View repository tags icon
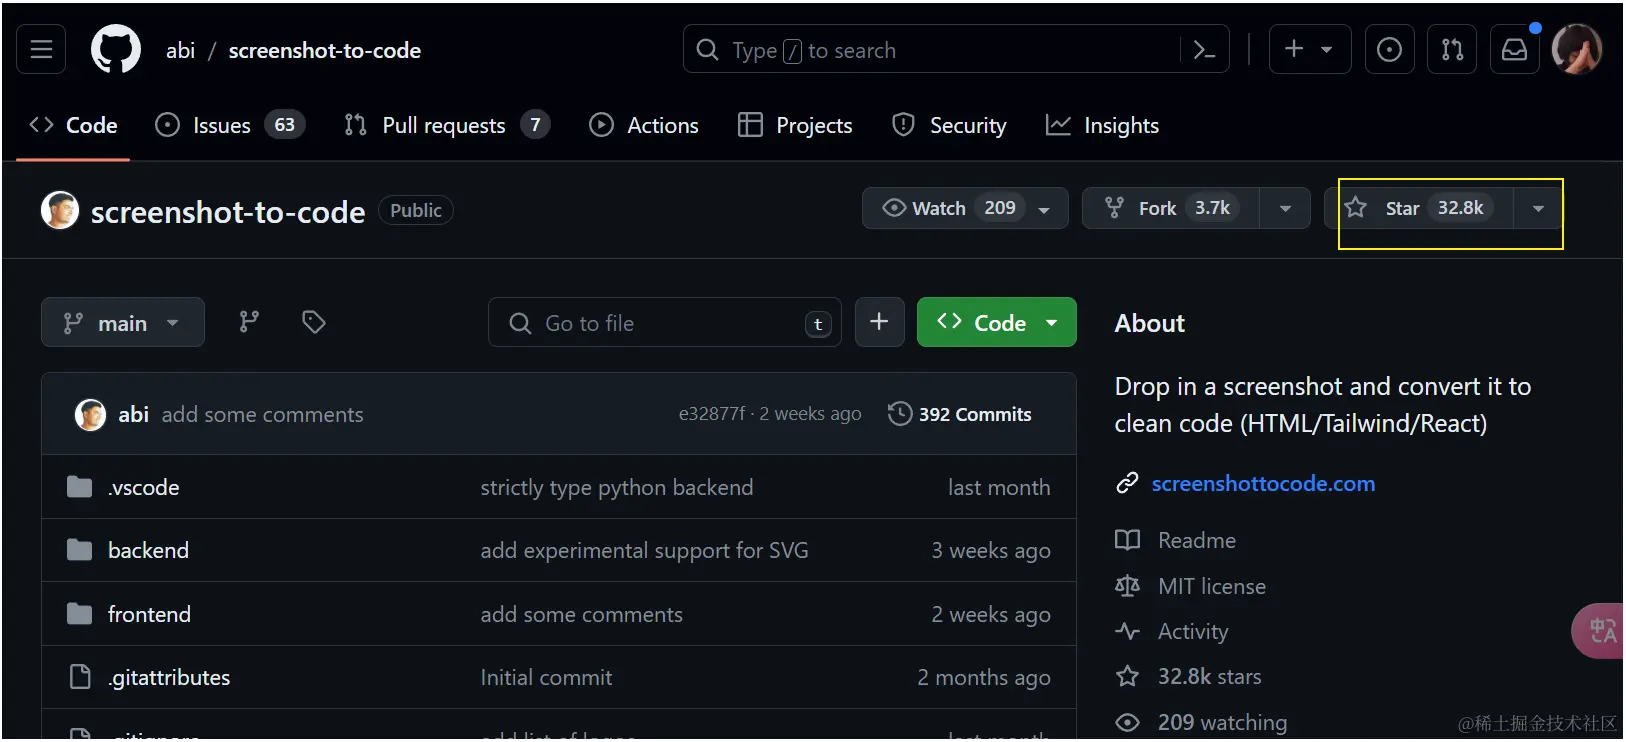Screen dimensions: 1626x742 [x=314, y=322]
